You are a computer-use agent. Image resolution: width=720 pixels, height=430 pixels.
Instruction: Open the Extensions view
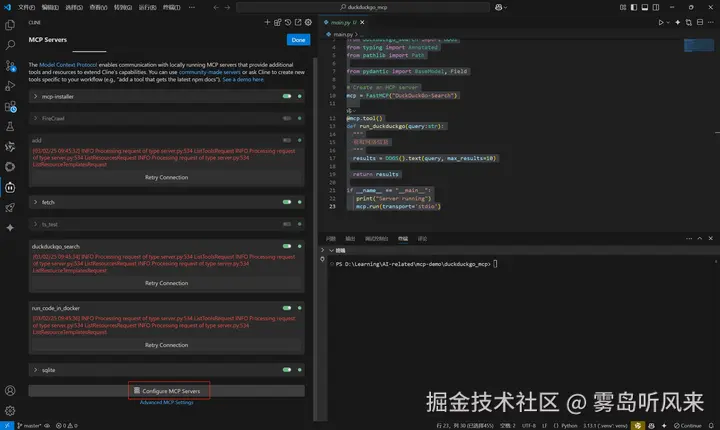tap(10, 107)
